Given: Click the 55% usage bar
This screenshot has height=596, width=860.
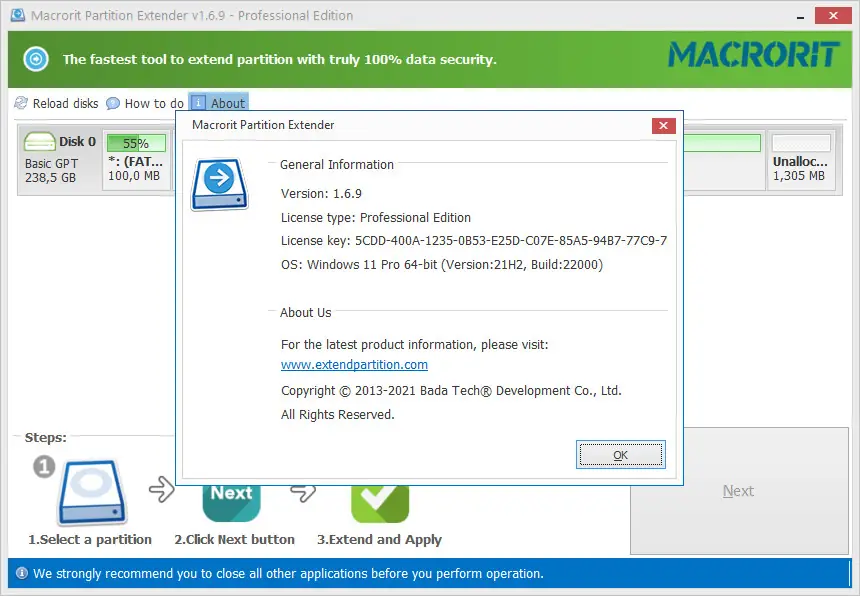Looking at the screenshot, I should (x=136, y=143).
